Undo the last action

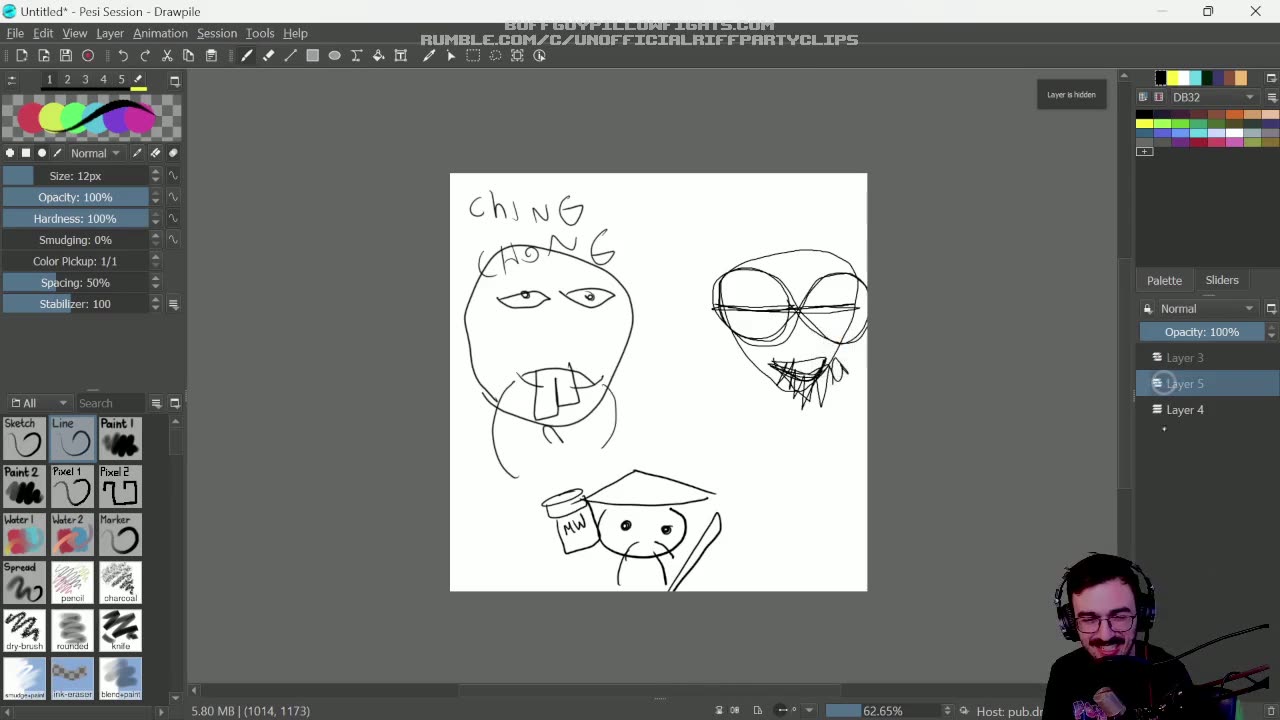point(123,56)
